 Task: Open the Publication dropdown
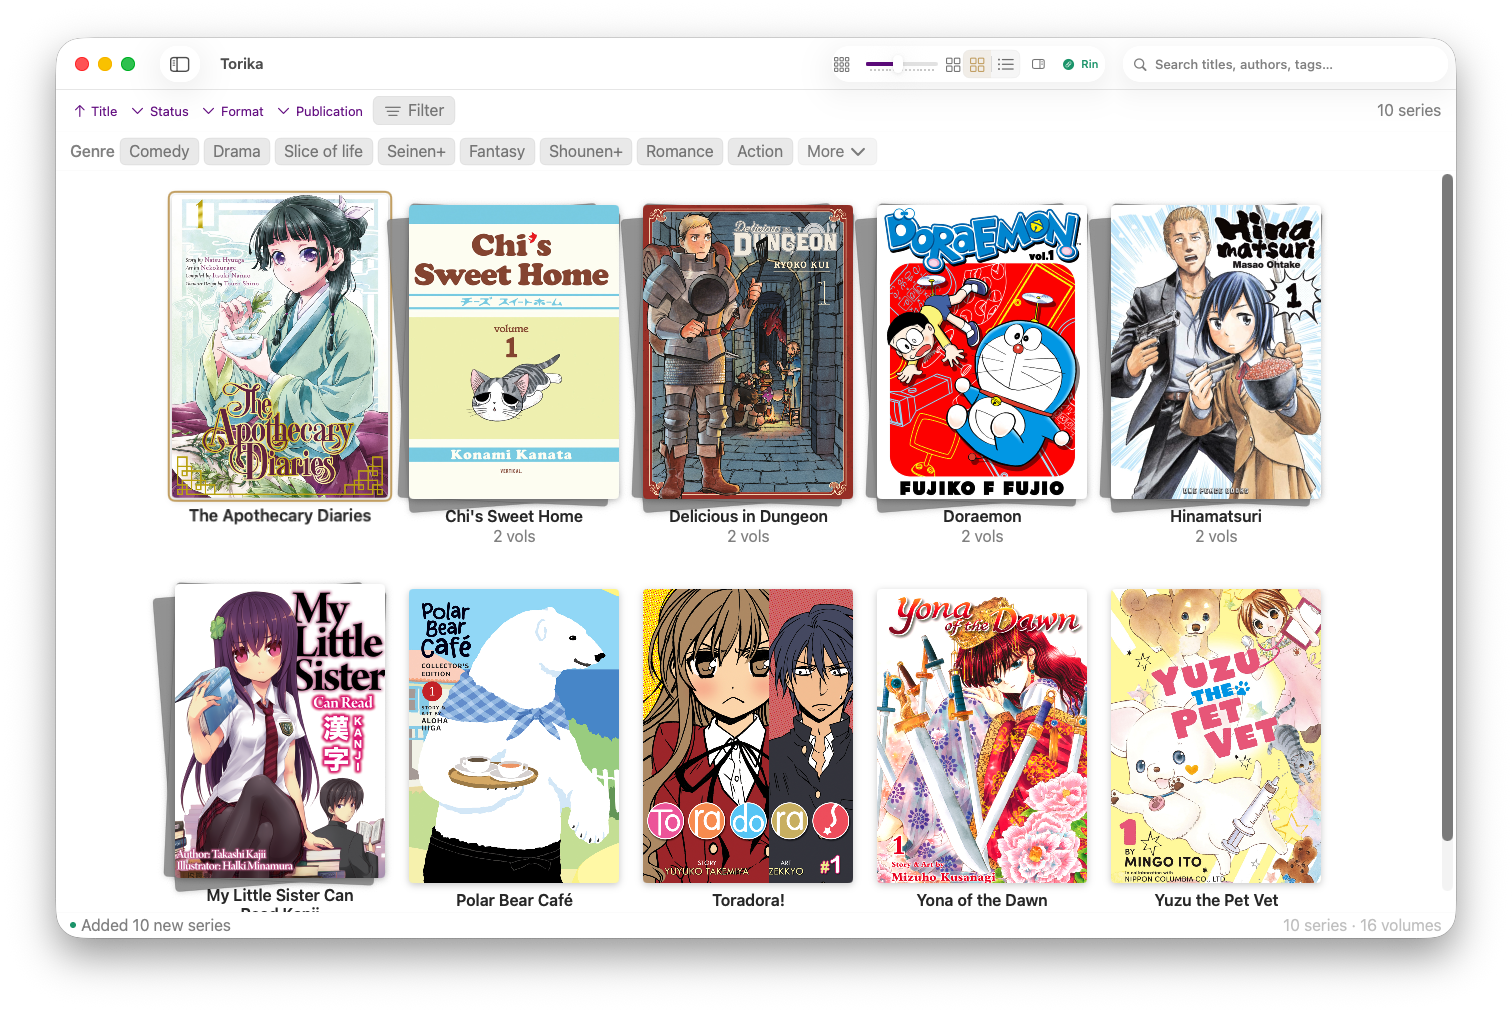click(x=320, y=111)
